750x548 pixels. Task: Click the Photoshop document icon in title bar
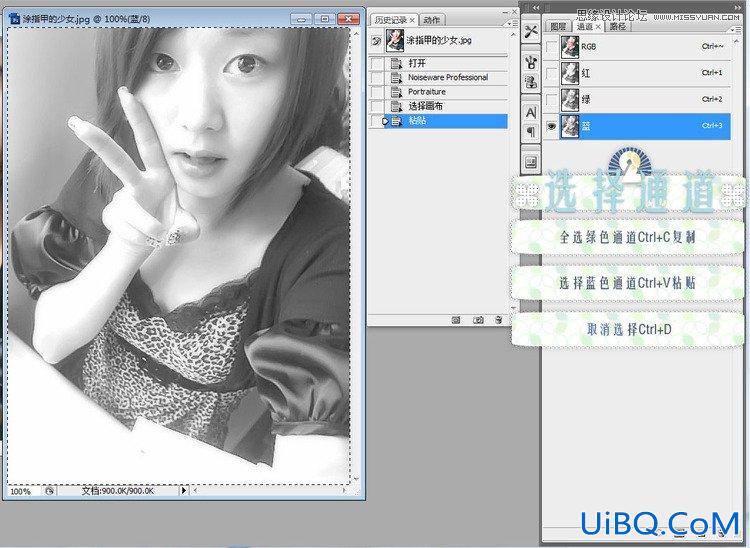15,19
